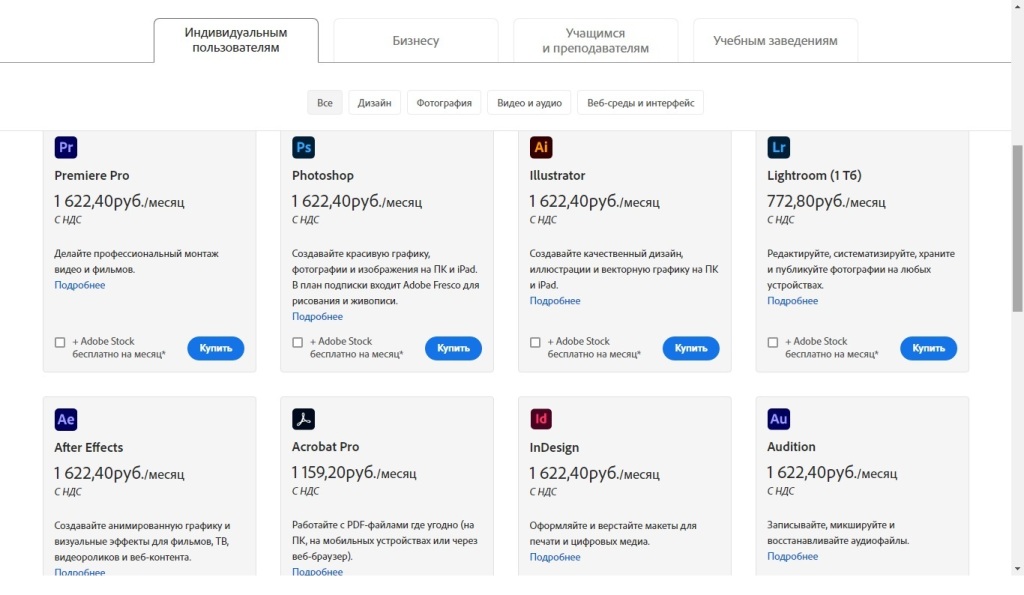
Task: Click the Illustrator Ai icon
Action: [541, 148]
